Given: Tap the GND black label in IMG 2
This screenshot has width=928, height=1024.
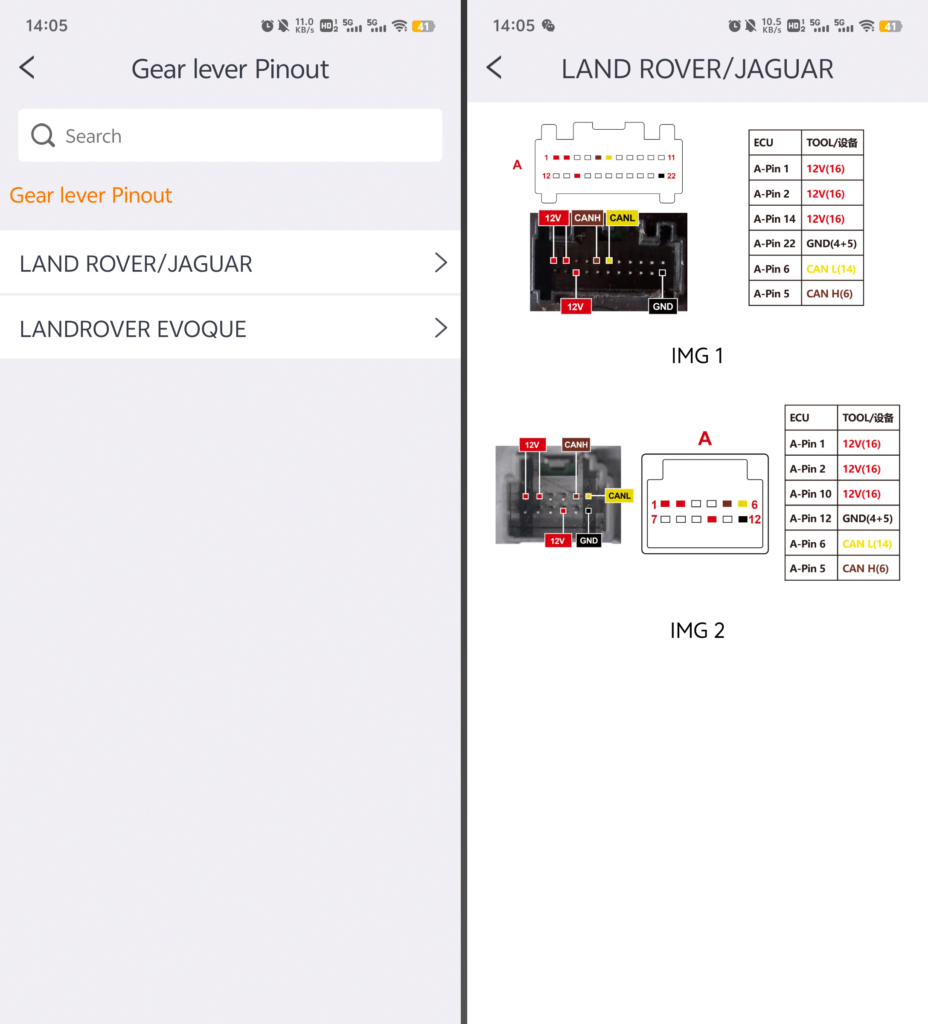Looking at the screenshot, I should (588, 541).
